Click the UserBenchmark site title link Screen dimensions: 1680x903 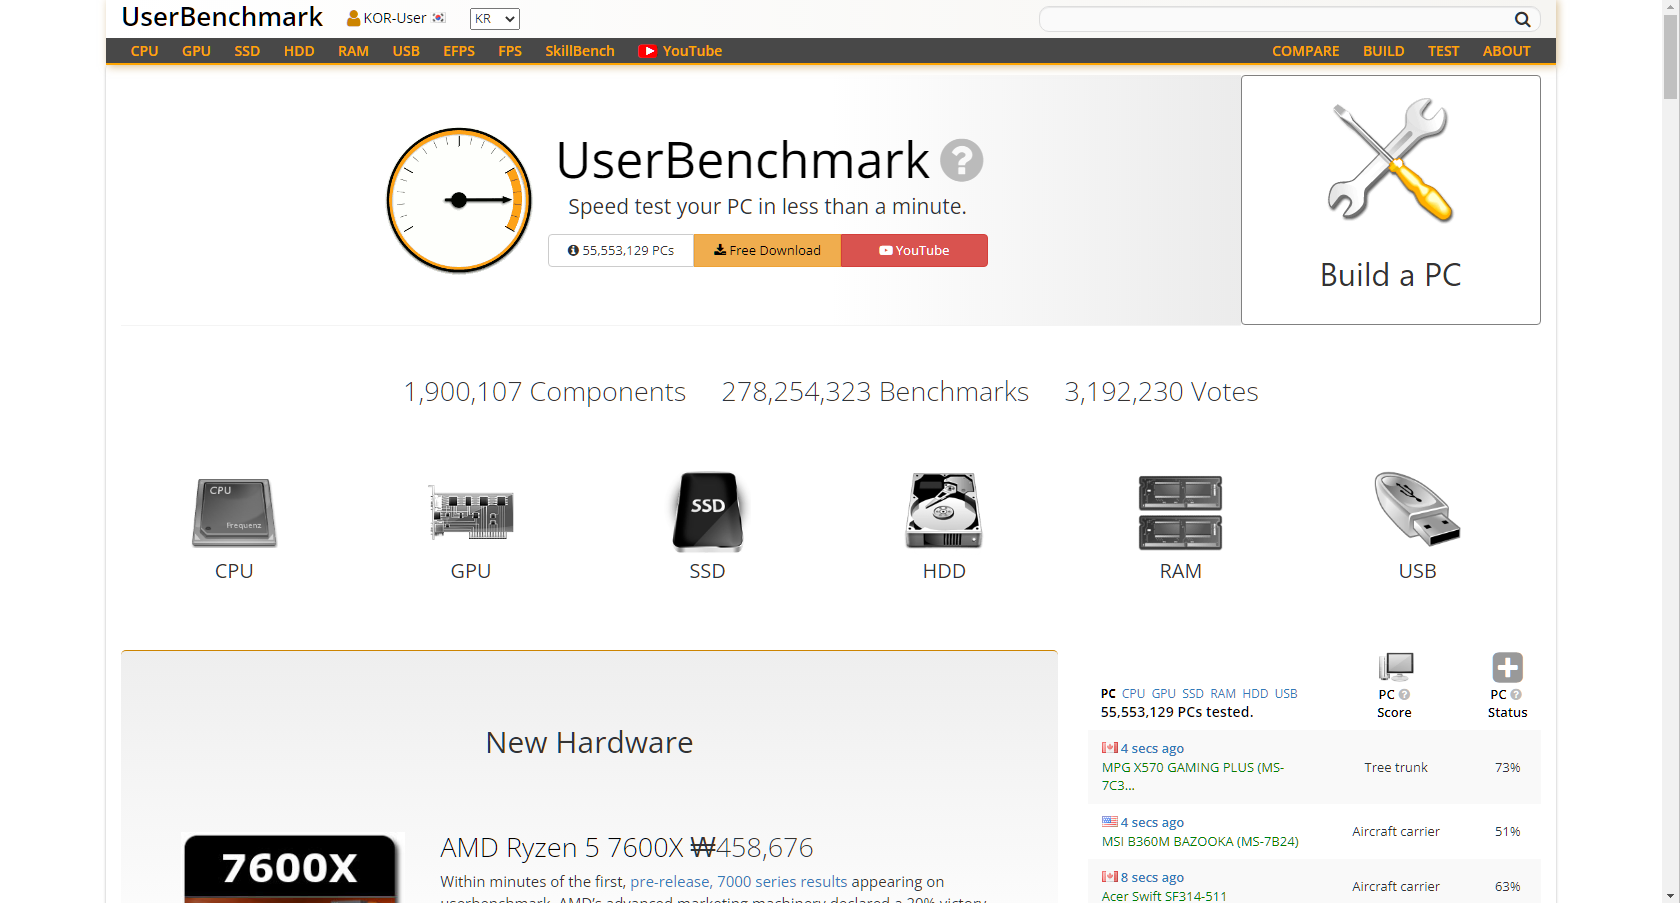[x=222, y=17]
